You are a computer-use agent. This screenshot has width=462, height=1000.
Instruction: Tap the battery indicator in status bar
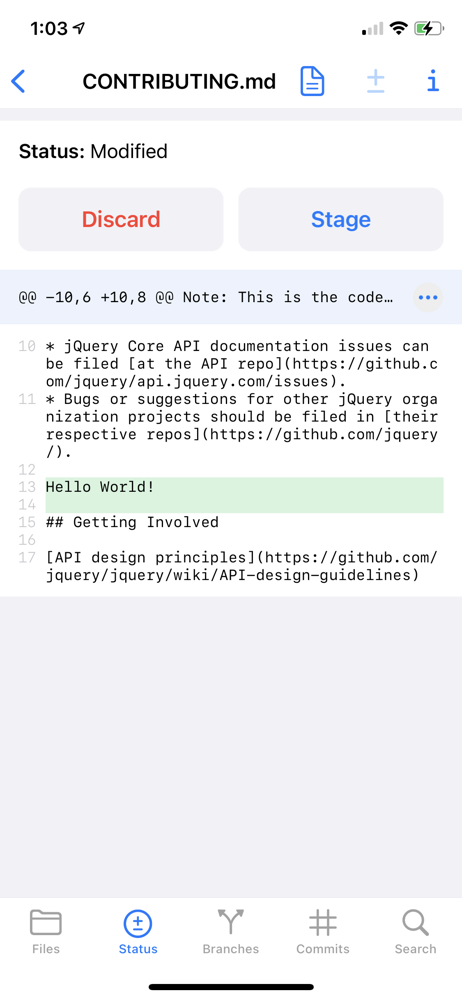[x=428, y=28]
